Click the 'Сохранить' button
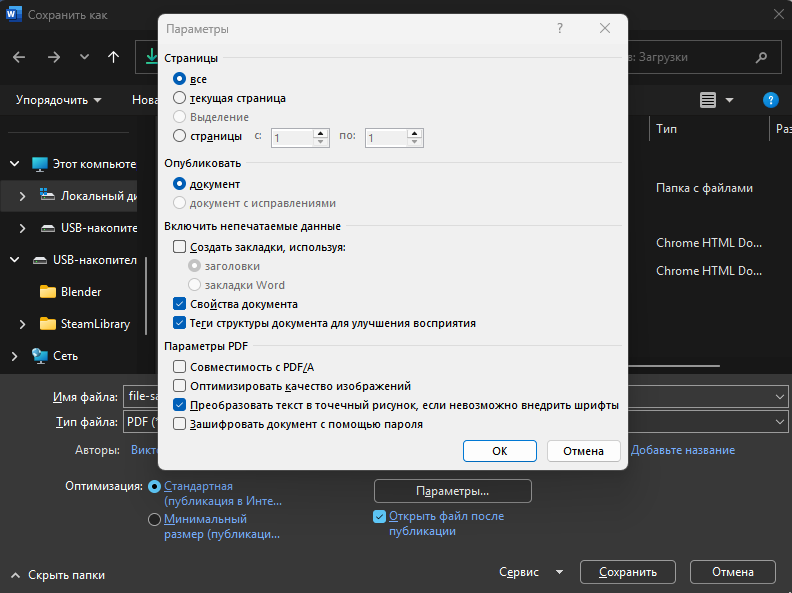Viewport: 792px width, 593px height. pyautogui.click(x=628, y=572)
